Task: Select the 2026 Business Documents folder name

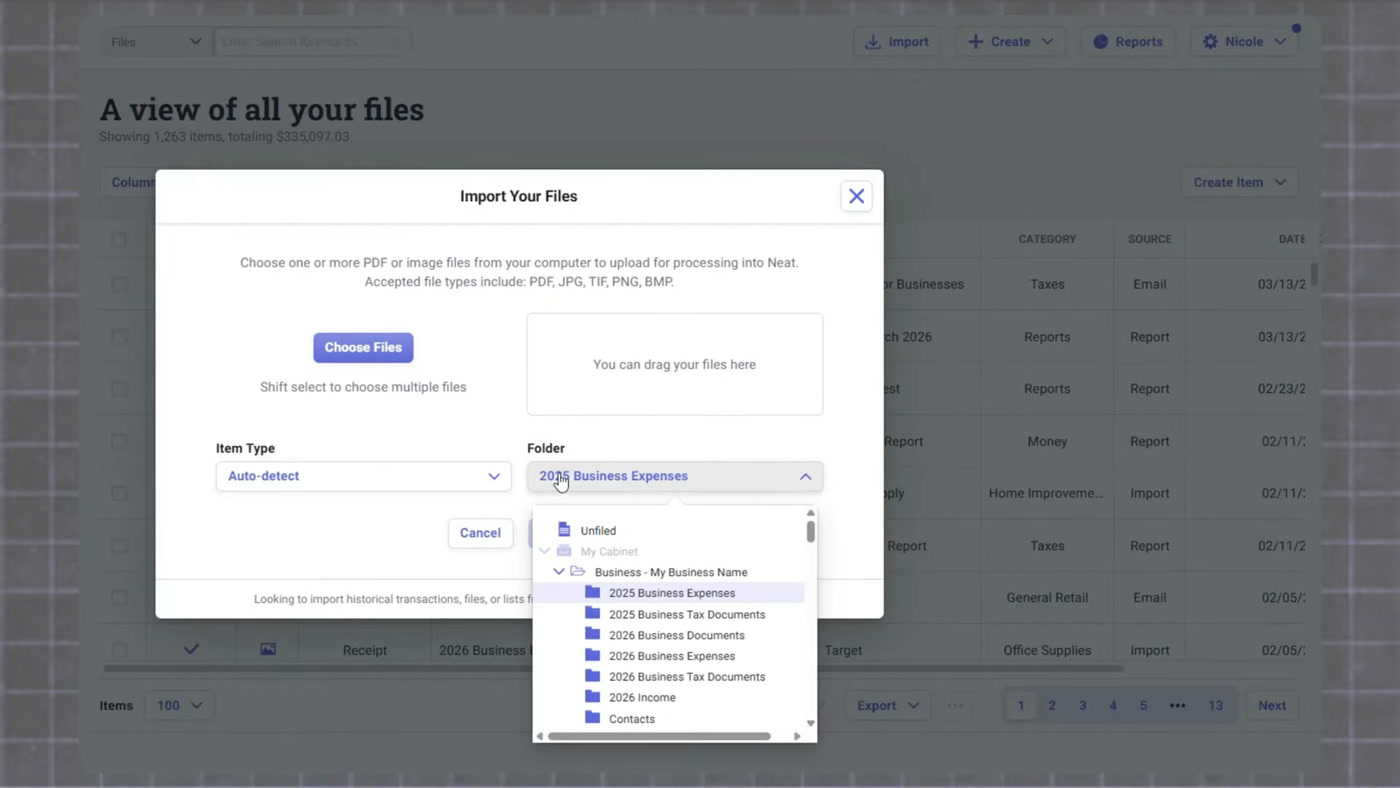Action: pyautogui.click(x=677, y=635)
